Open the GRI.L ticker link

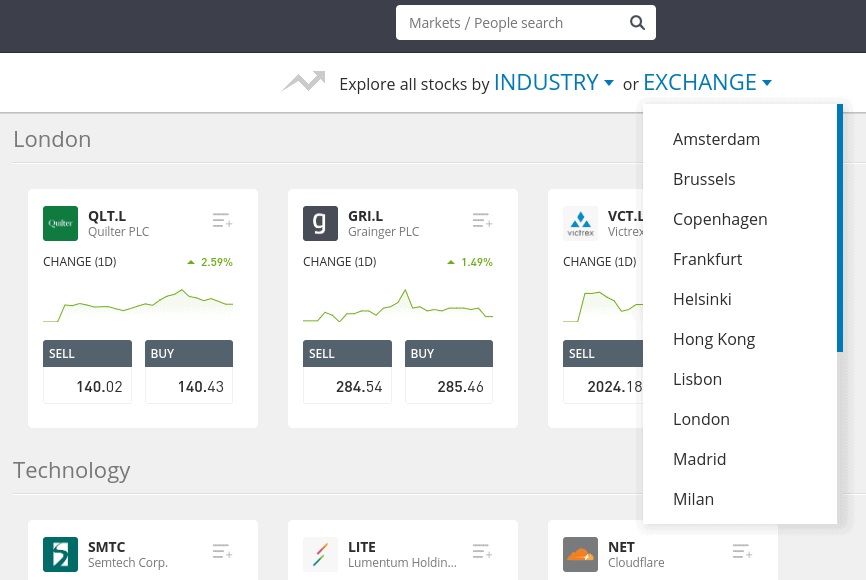click(x=366, y=216)
